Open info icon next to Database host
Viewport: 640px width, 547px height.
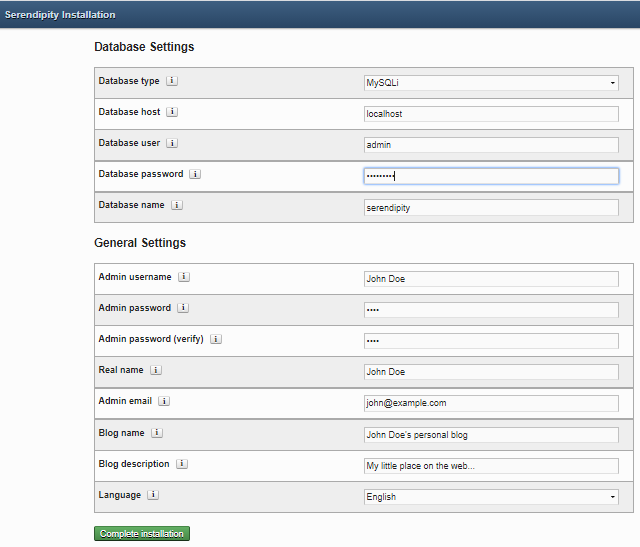pyautogui.click(x=172, y=112)
